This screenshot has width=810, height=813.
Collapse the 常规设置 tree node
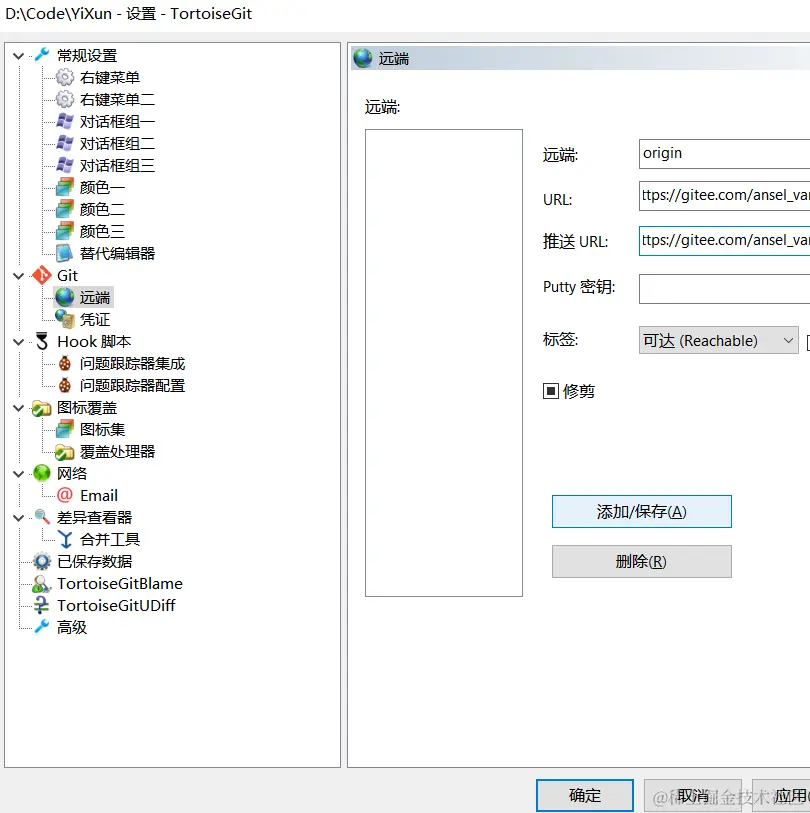(x=19, y=55)
